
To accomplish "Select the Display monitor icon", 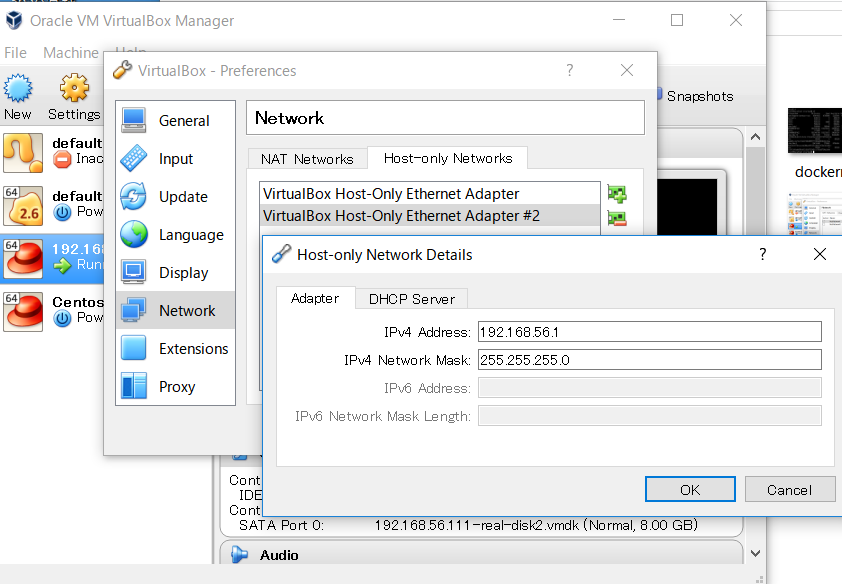I will click(x=134, y=272).
